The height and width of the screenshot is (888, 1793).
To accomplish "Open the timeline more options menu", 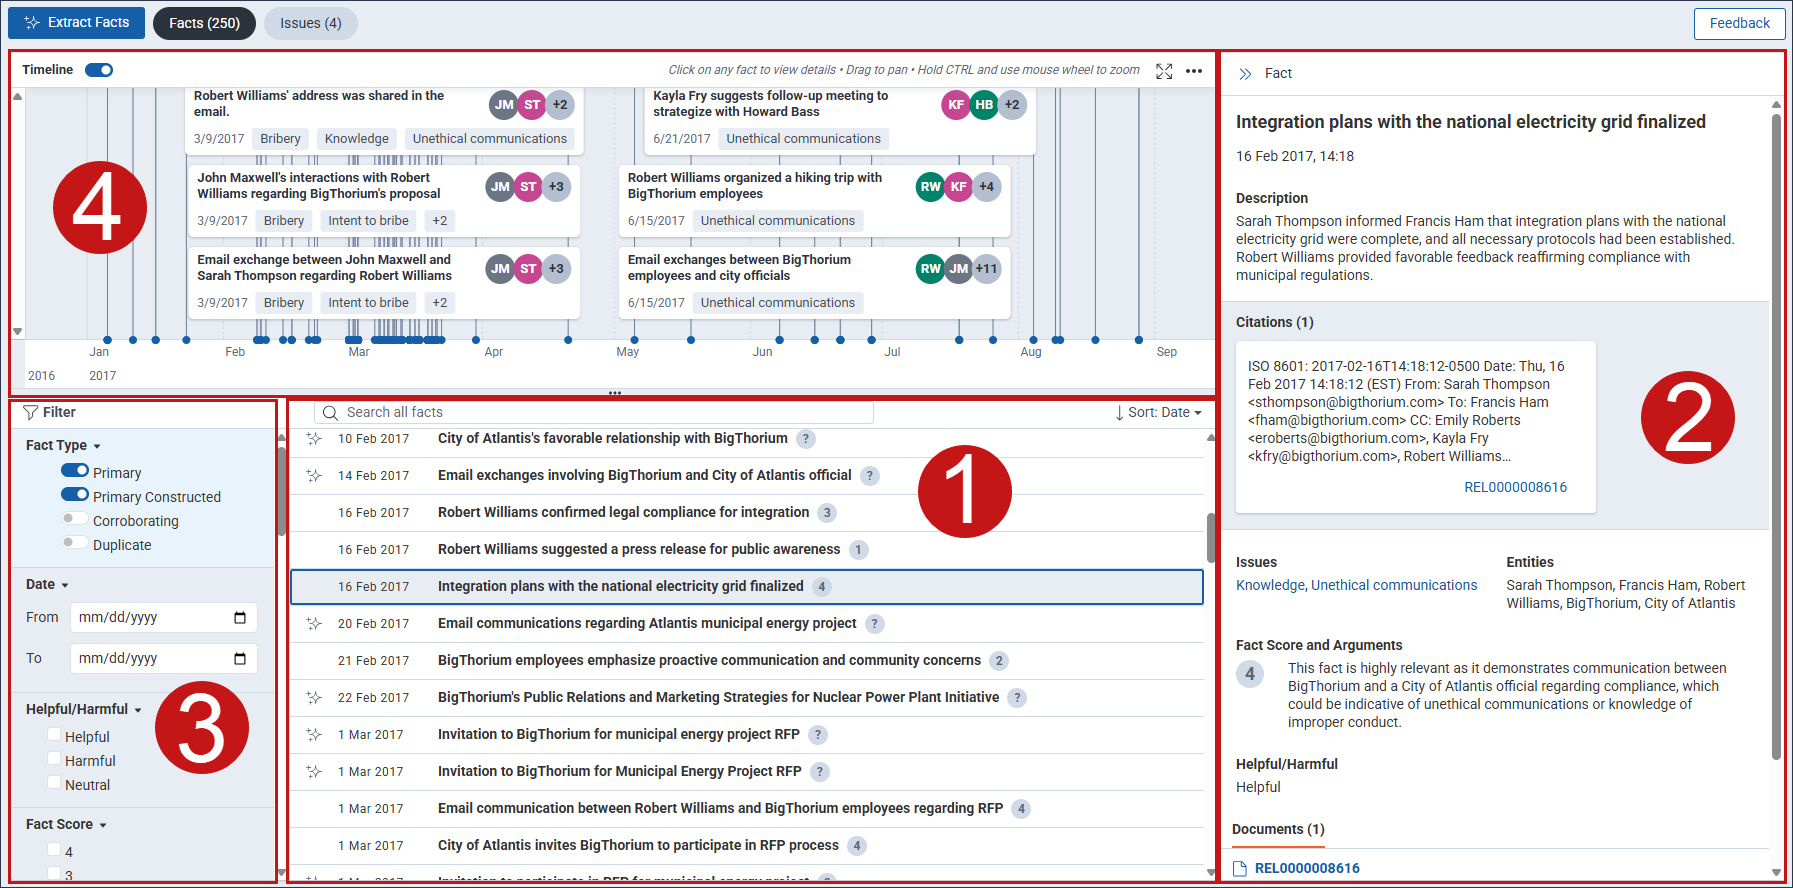I will 1194,71.
